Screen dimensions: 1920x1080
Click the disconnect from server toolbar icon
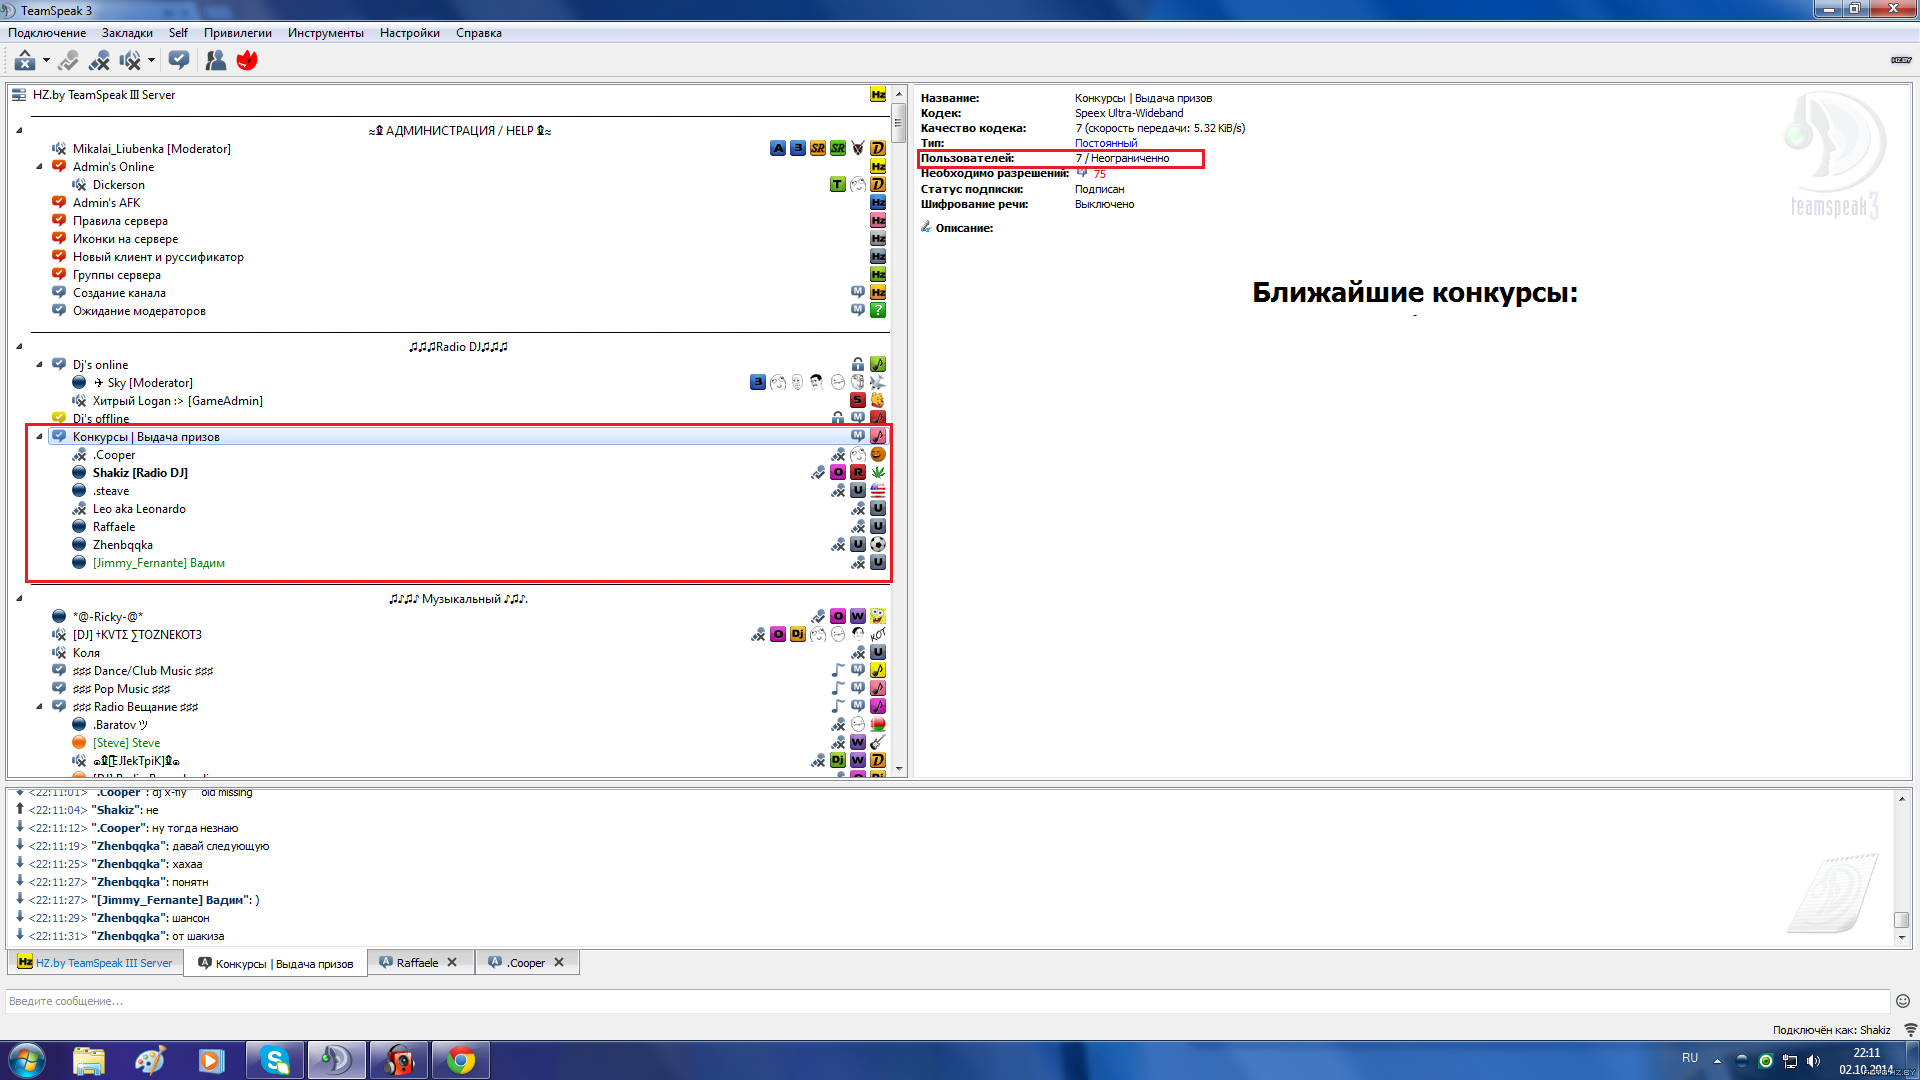click(24, 61)
